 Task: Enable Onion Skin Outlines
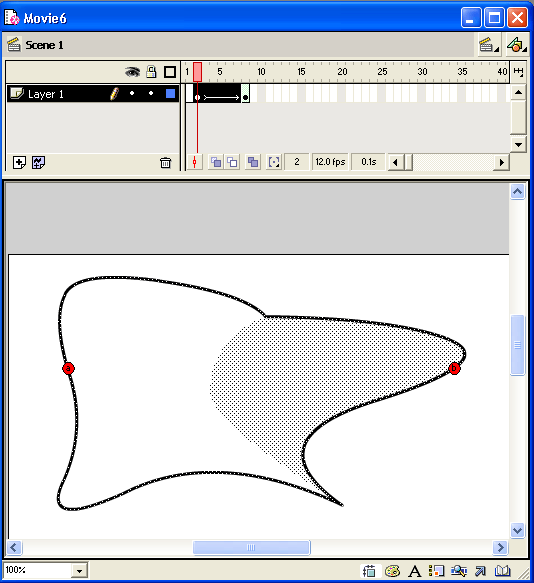(232, 162)
